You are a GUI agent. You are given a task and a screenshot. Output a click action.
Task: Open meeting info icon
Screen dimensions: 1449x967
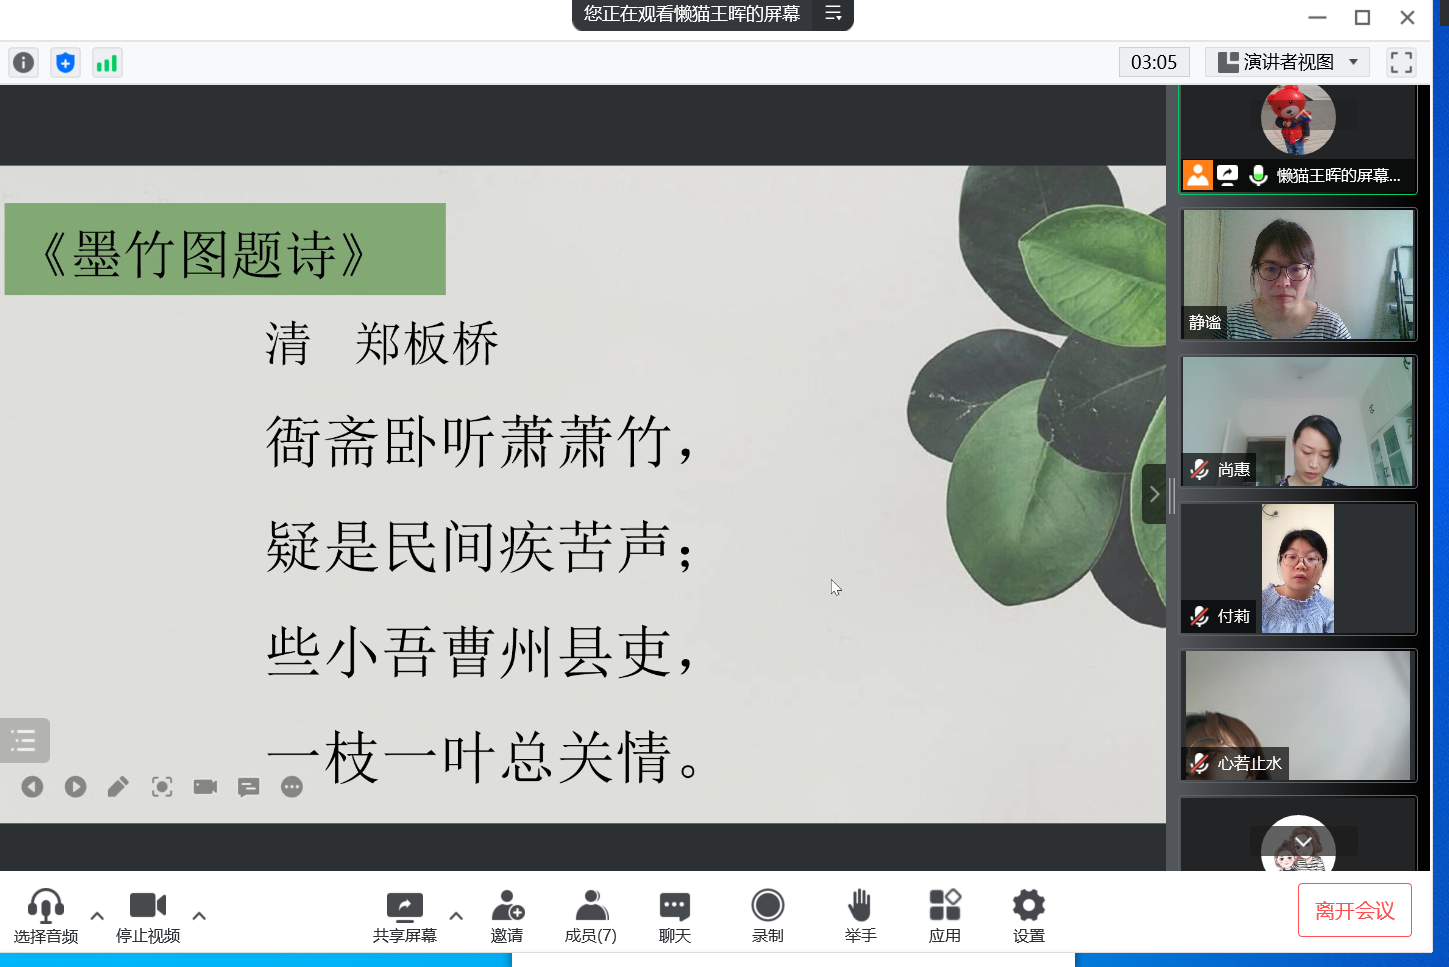click(23, 63)
